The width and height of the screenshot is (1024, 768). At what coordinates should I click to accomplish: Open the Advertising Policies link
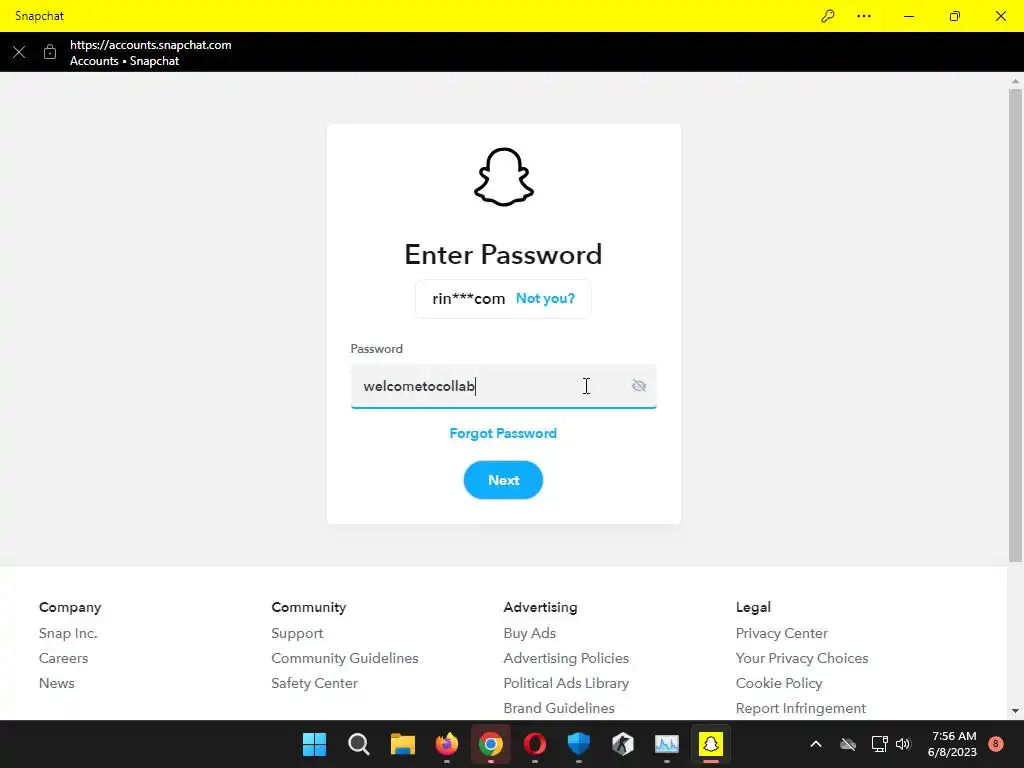[566, 658]
